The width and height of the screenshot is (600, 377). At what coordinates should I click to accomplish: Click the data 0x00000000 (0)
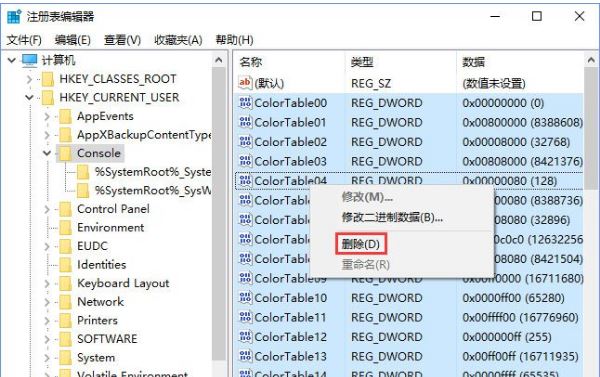(x=503, y=103)
